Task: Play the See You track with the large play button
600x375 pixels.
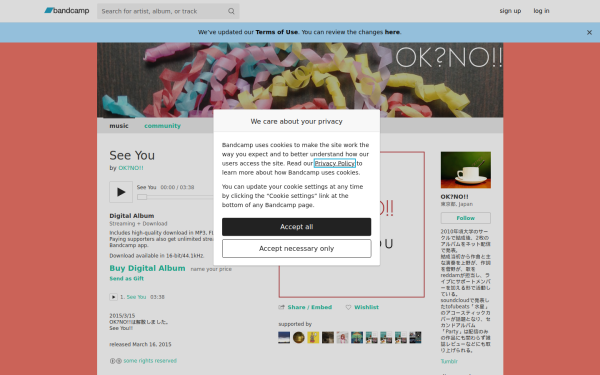Action: [121, 192]
